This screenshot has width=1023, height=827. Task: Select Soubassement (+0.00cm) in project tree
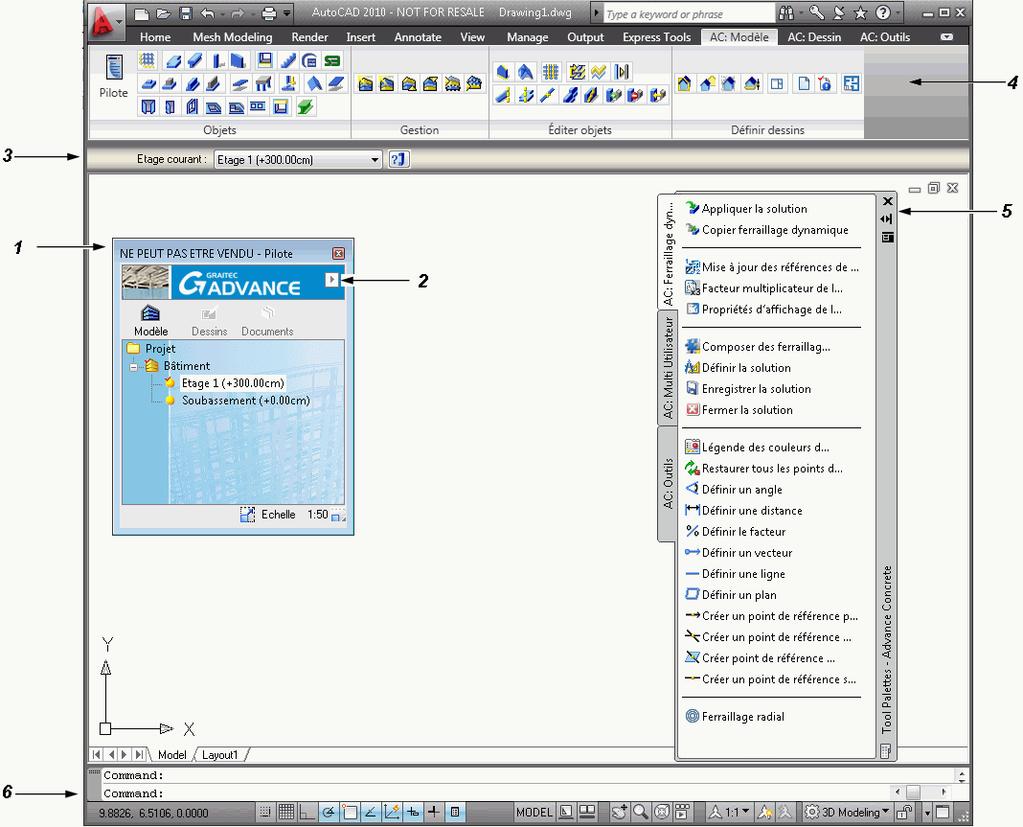(x=245, y=400)
